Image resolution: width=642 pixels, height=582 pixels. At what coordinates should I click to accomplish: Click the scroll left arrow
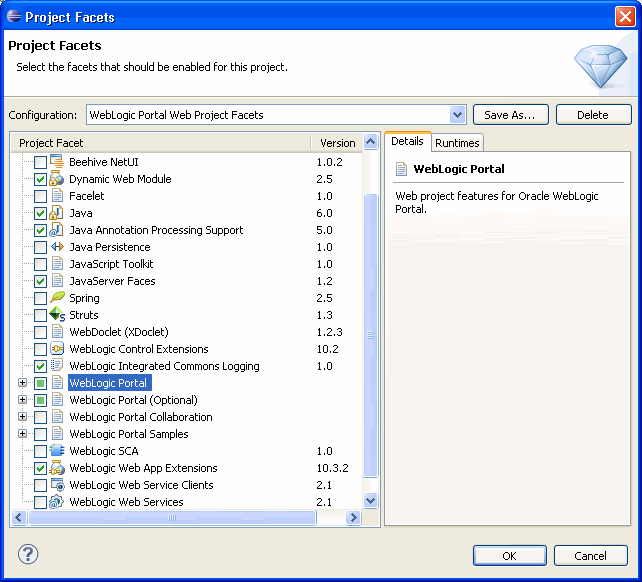click(x=19, y=517)
